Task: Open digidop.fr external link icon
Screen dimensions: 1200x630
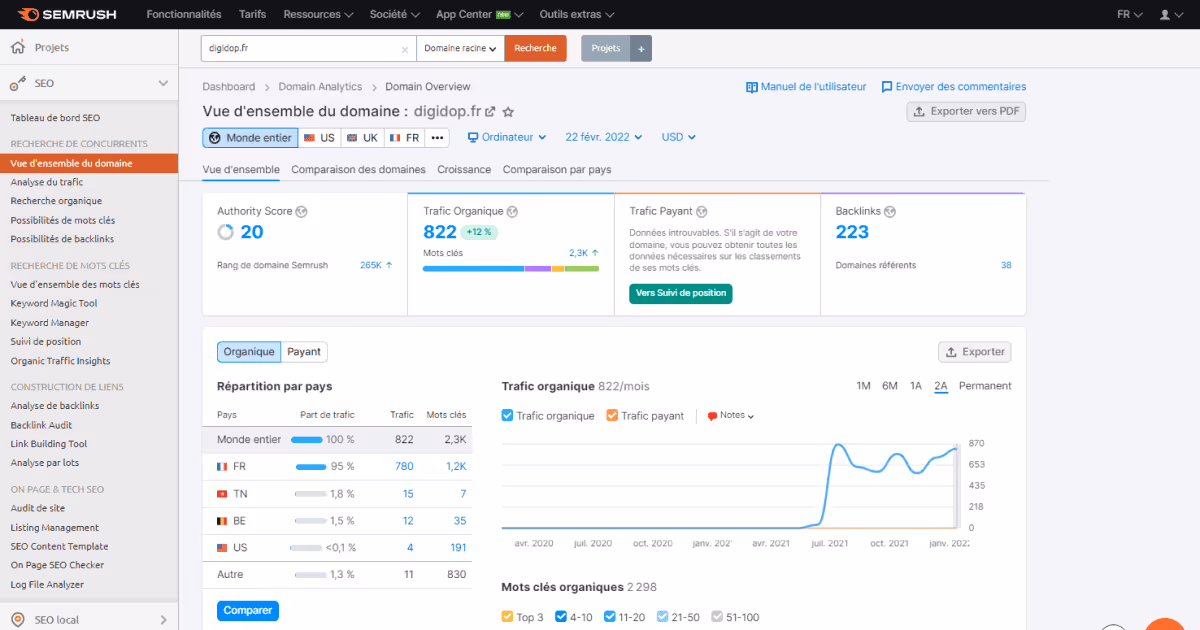Action: click(x=490, y=112)
